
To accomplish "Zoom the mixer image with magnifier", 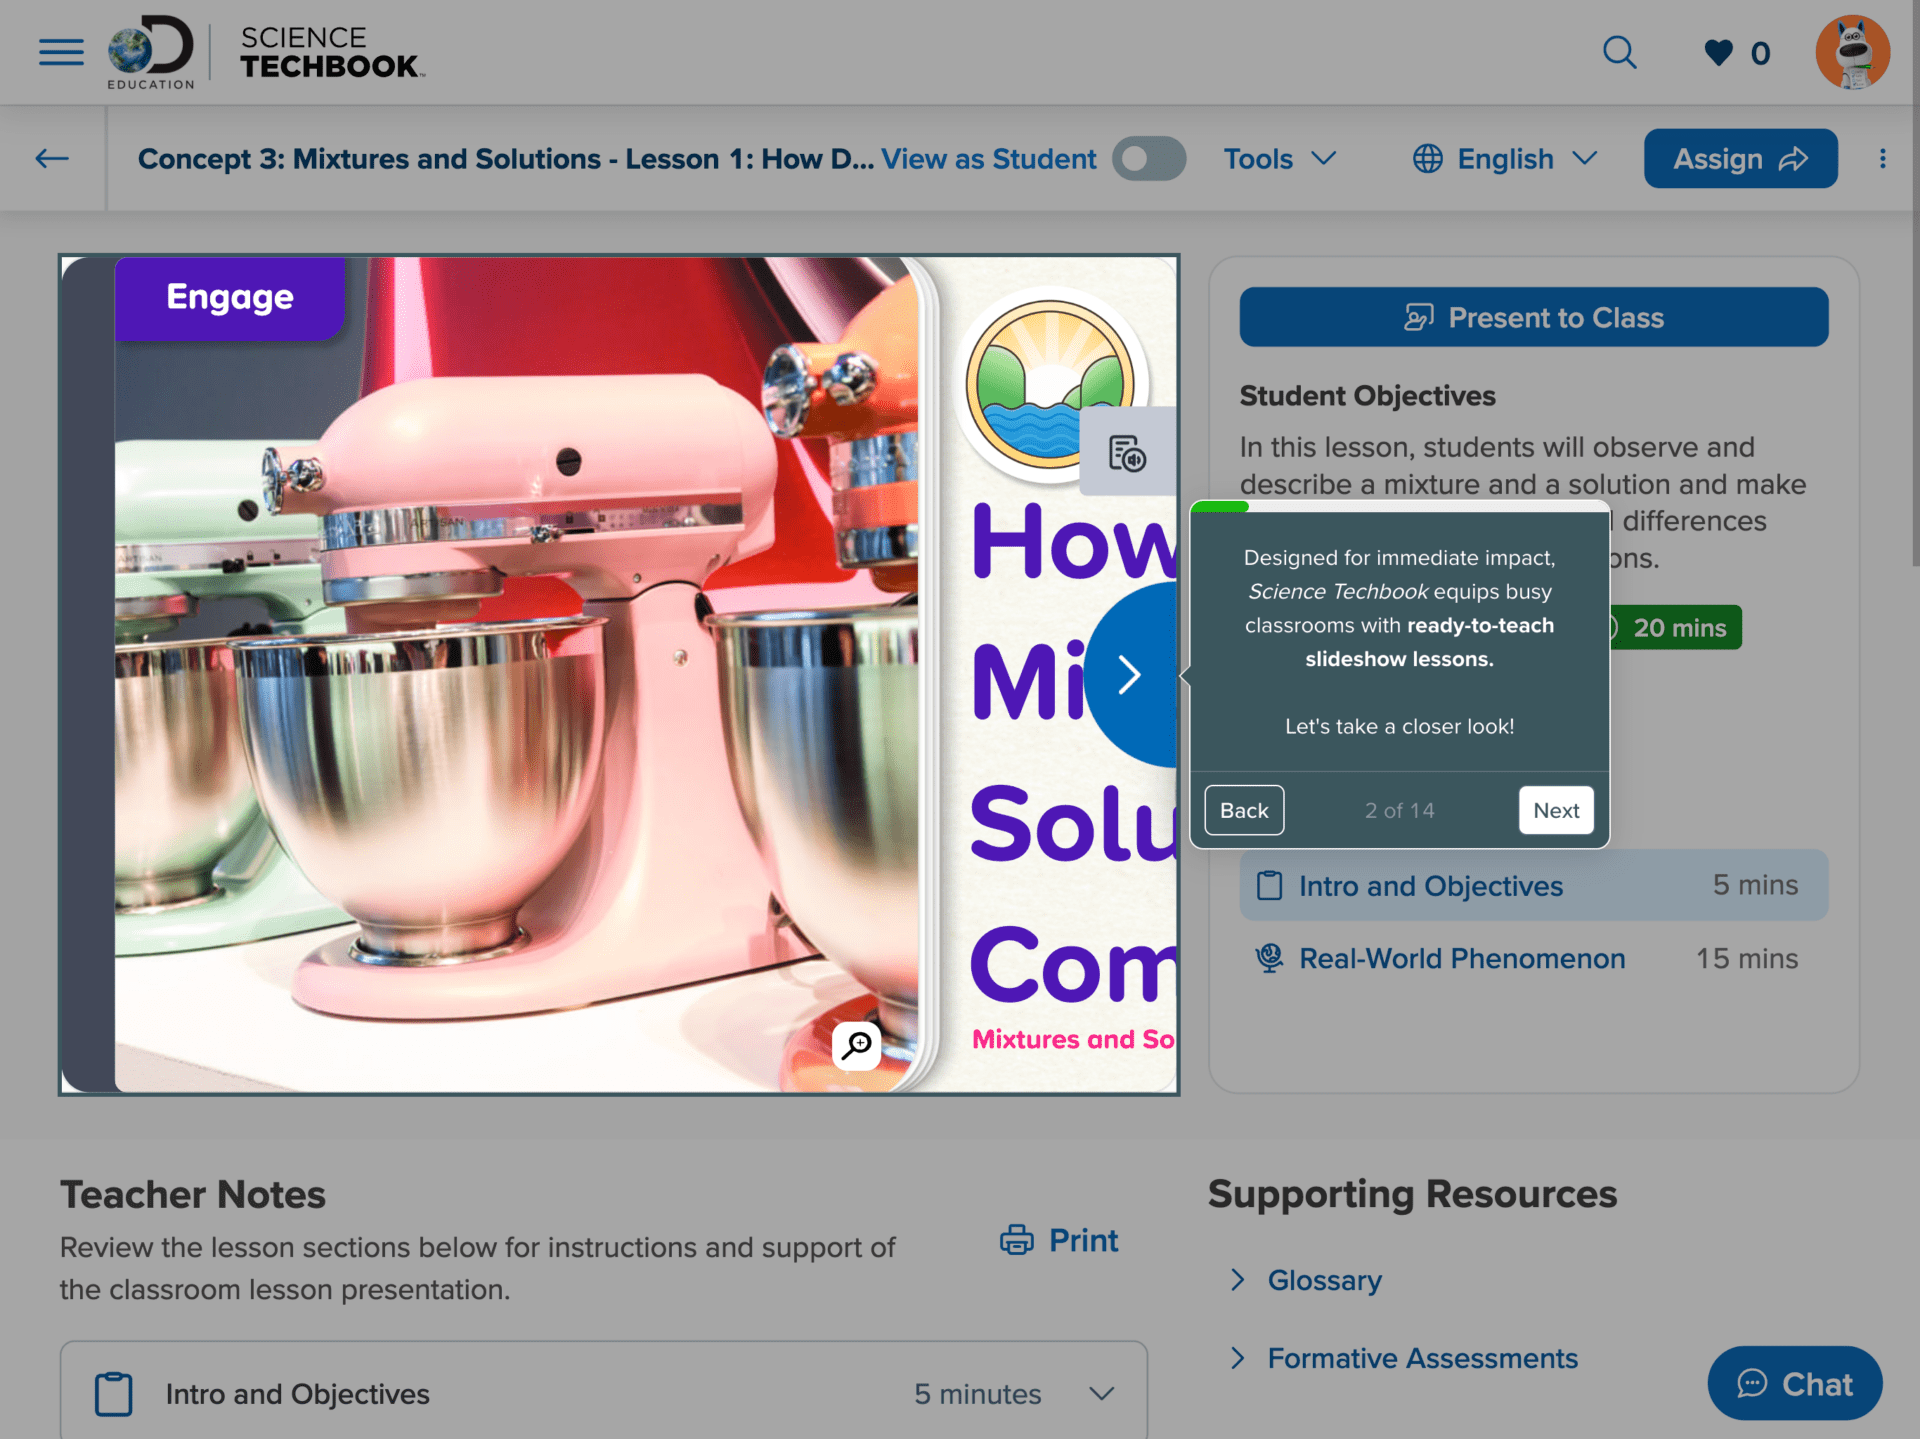I will [x=857, y=1045].
